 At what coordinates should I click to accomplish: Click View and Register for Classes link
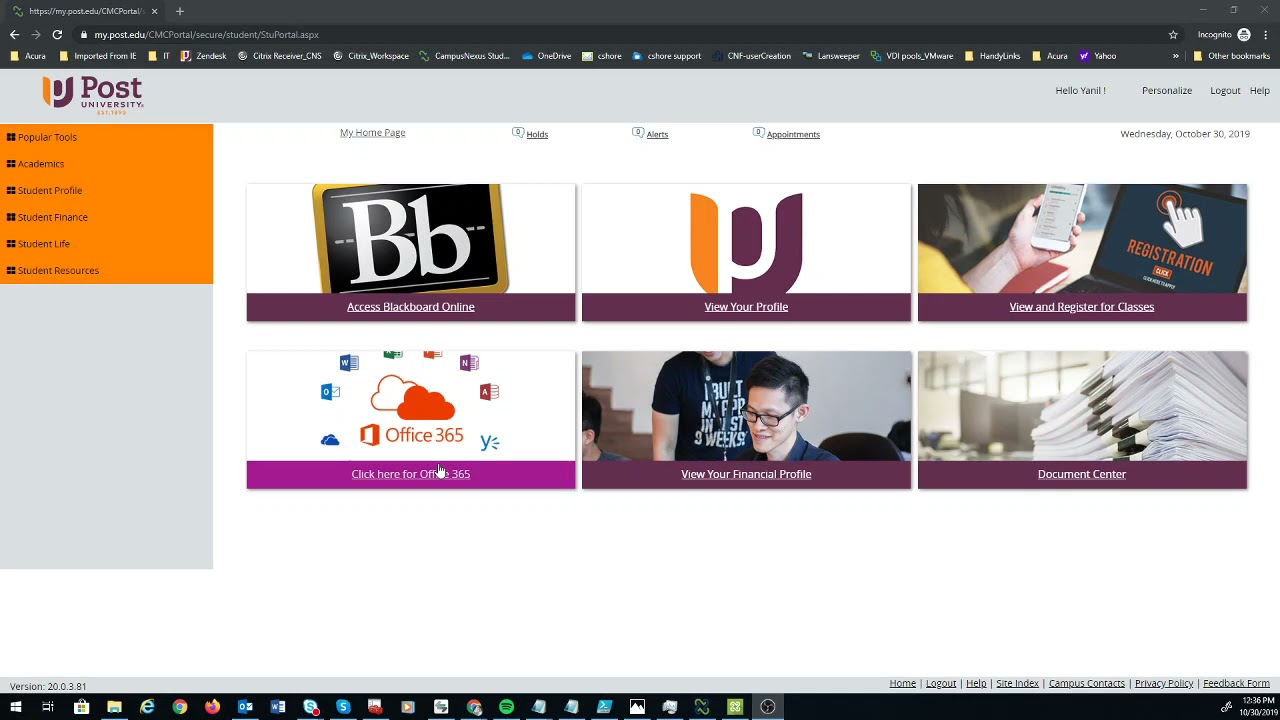[x=1082, y=307]
